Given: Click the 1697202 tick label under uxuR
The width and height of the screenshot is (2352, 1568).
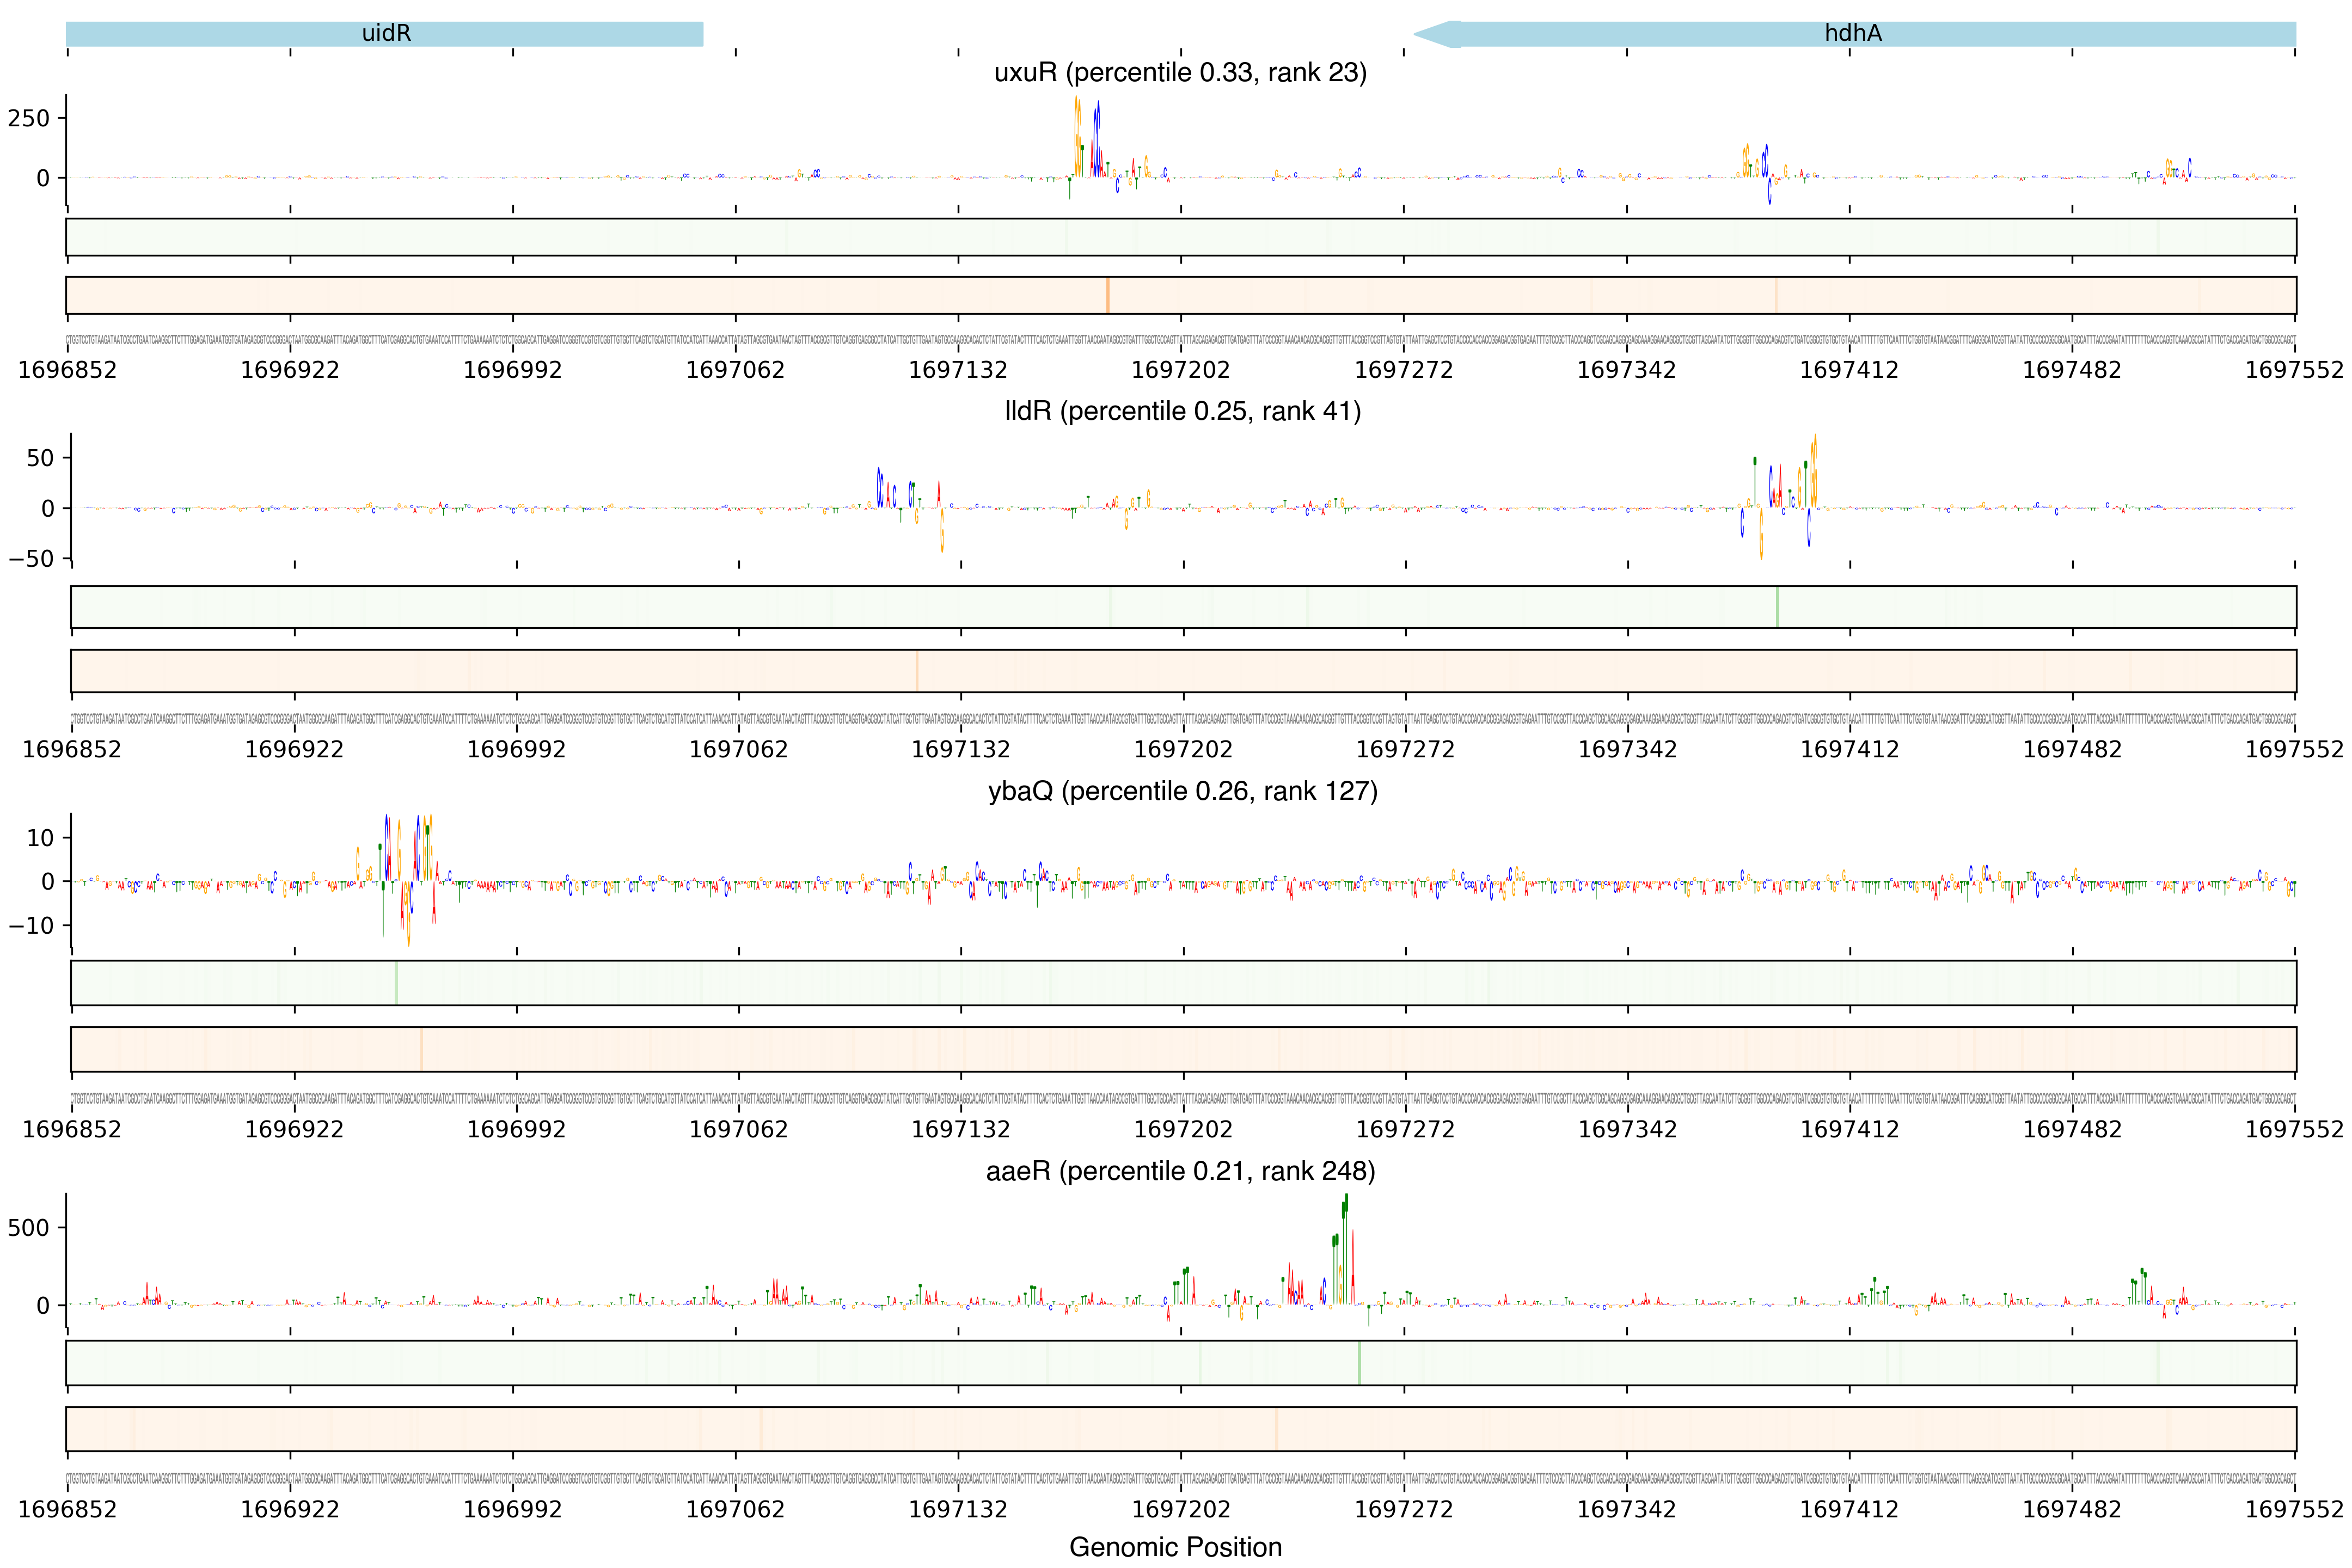Looking at the screenshot, I should coord(1180,370).
